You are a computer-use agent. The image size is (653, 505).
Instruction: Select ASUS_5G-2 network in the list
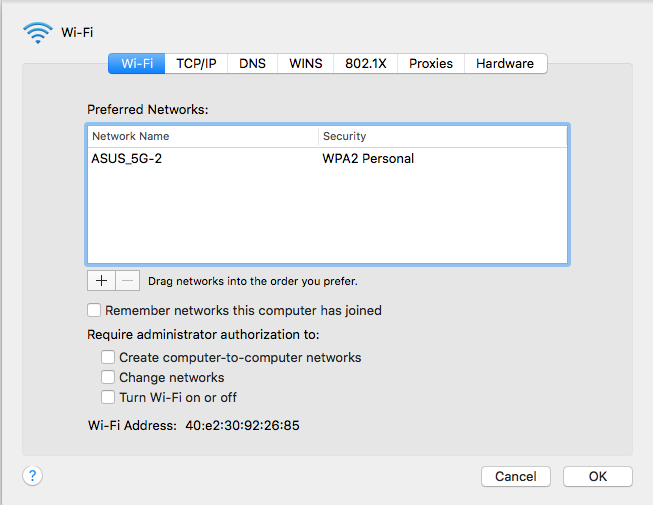327,159
